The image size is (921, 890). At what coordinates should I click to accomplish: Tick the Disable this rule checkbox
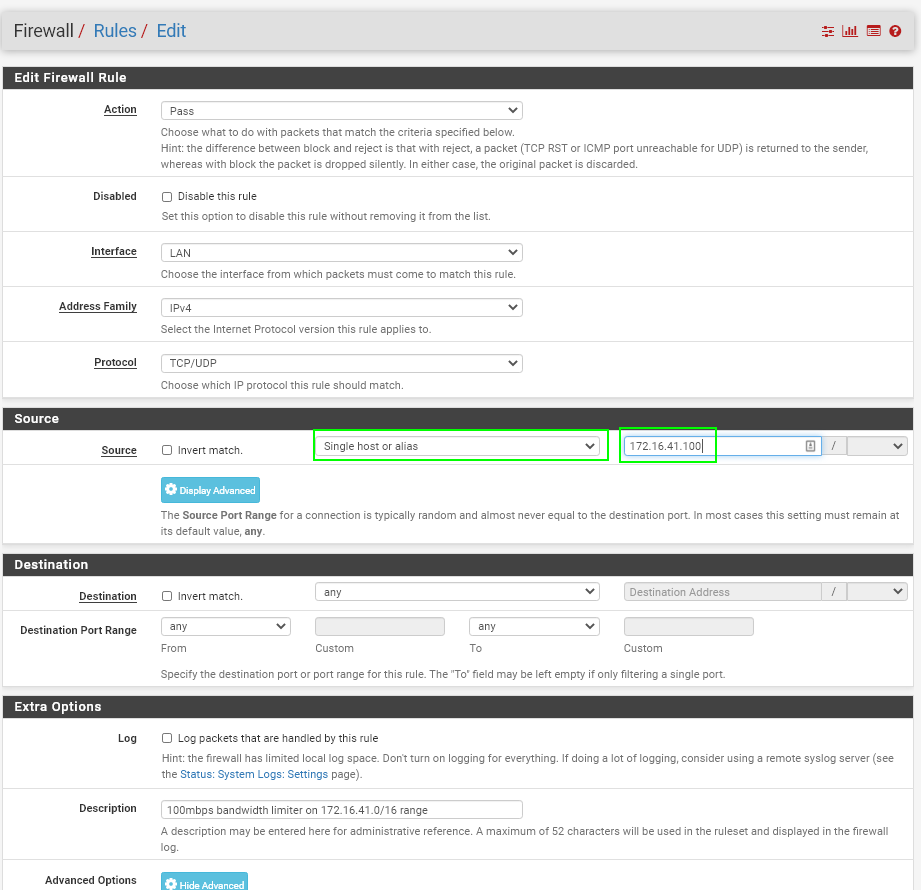(167, 197)
